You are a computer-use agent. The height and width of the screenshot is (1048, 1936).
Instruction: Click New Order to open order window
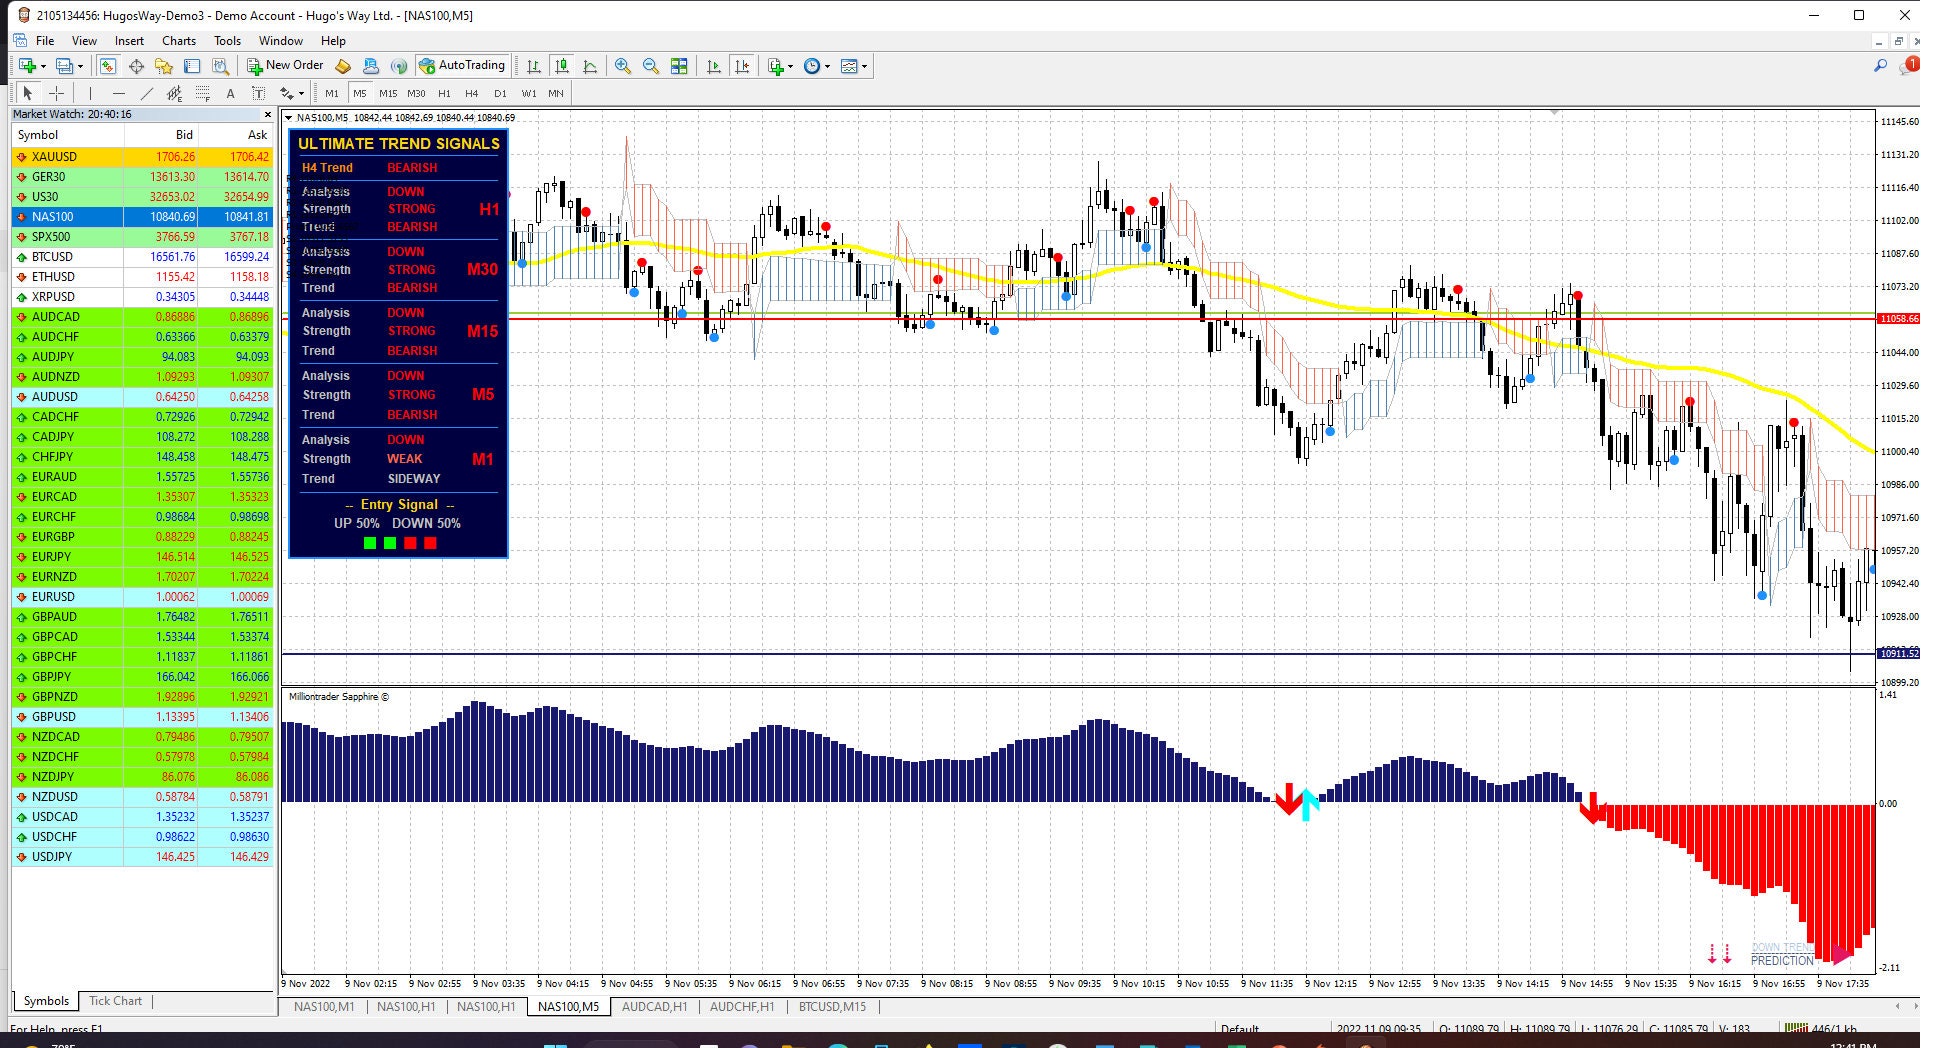click(x=290, y=65)
